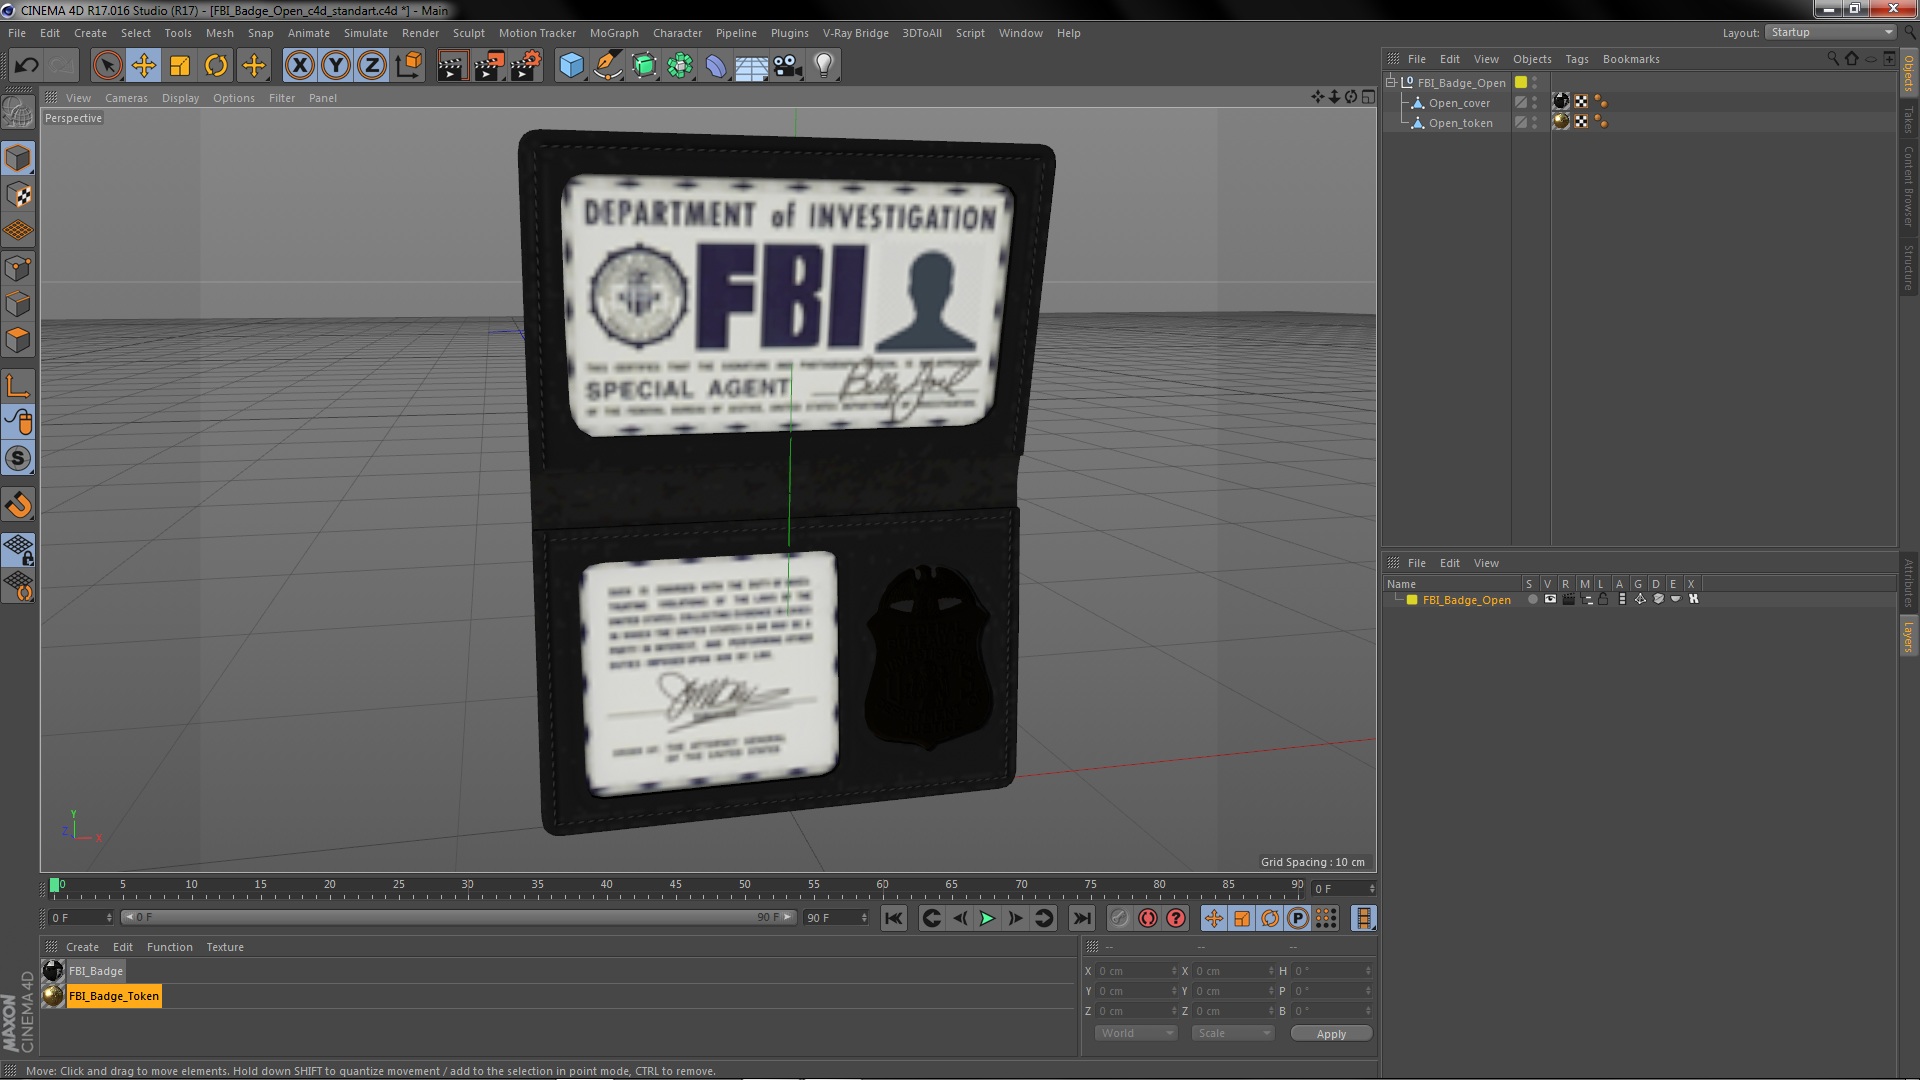Toggle layer Solo for FBI_Badge_Open layer
The image size is (1920, 1080).
[x=1532, y=600]
